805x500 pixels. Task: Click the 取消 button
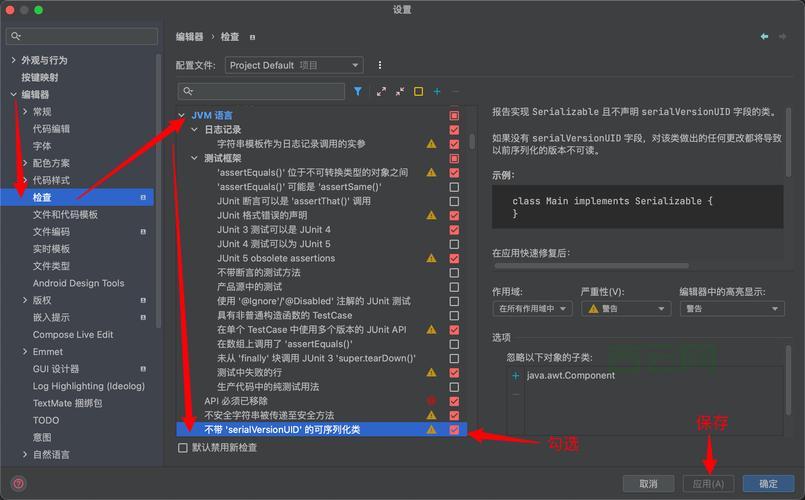pyautogui.click(x=648, y=484)
